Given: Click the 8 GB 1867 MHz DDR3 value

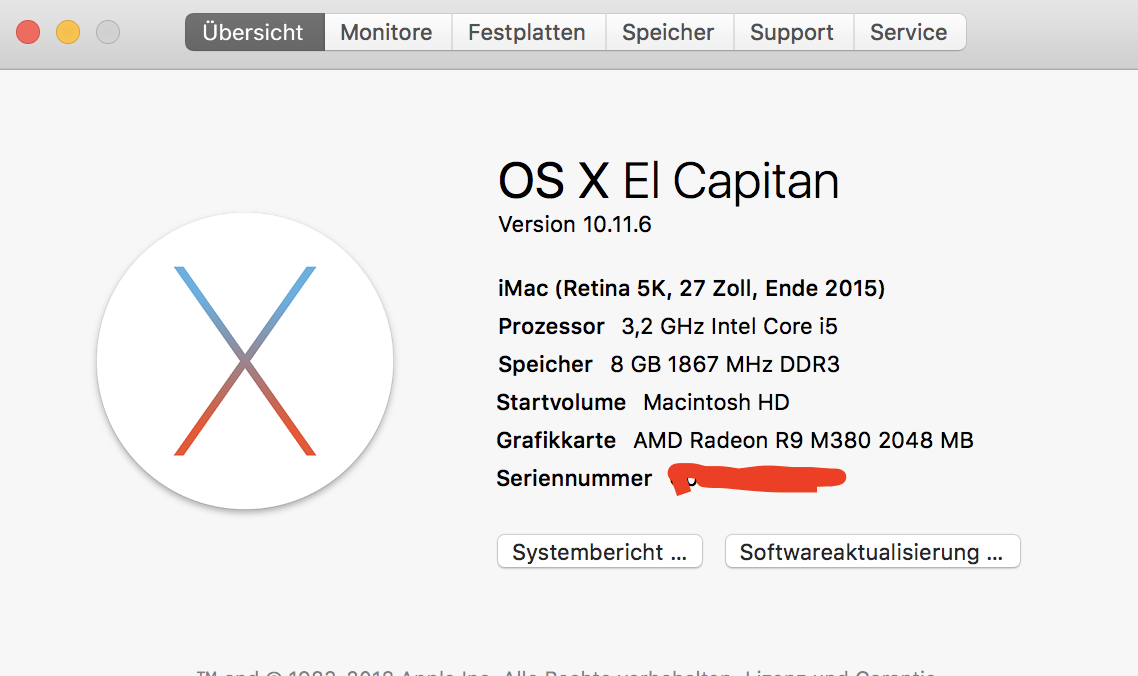Looking at the screenshot, I should pyautogui.click(x=725, y=365).
